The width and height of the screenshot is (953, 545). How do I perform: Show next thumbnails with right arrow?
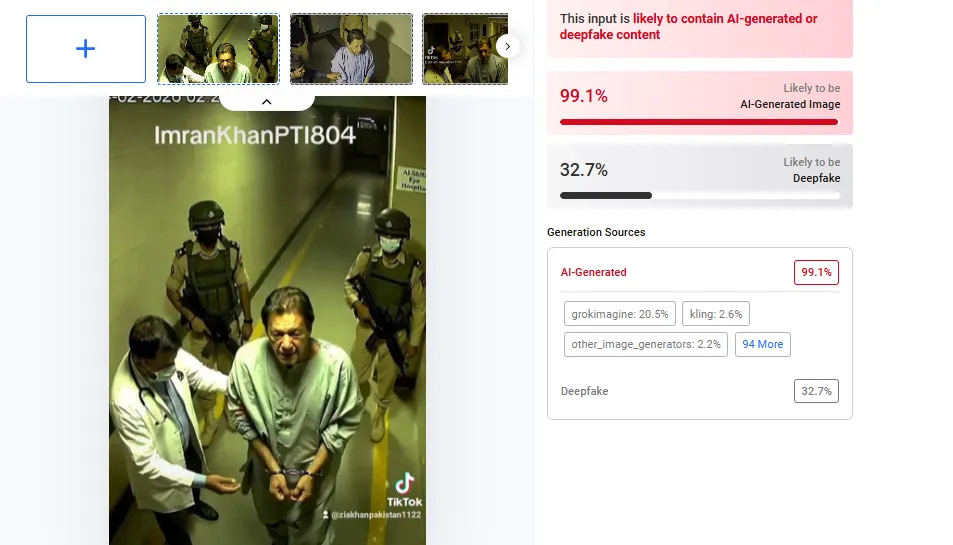click(507, 46)
